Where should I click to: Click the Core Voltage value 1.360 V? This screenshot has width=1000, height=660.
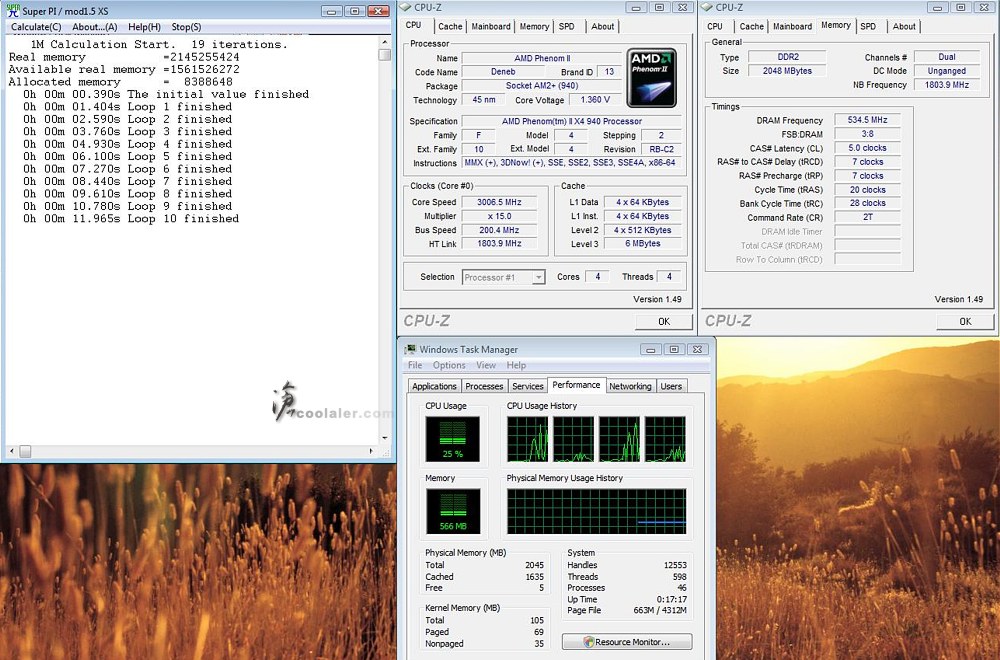pyautogui.click(x=595, y=99)
